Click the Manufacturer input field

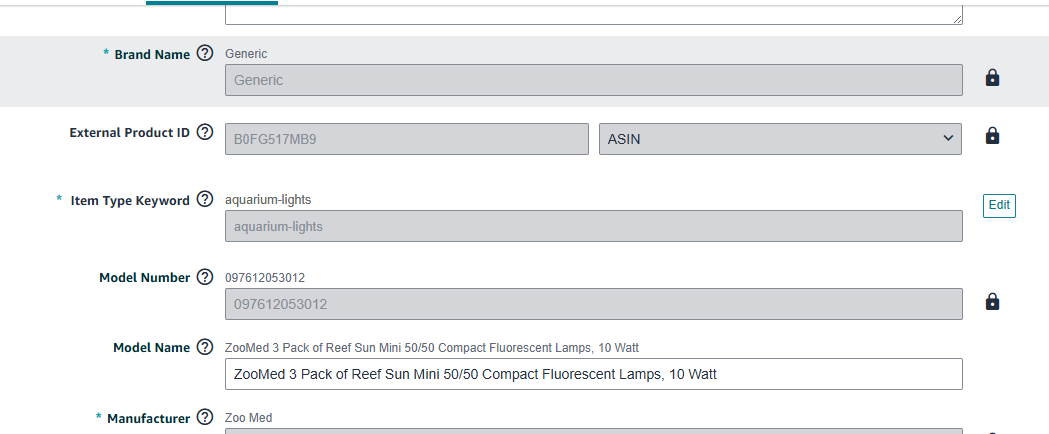593,431
